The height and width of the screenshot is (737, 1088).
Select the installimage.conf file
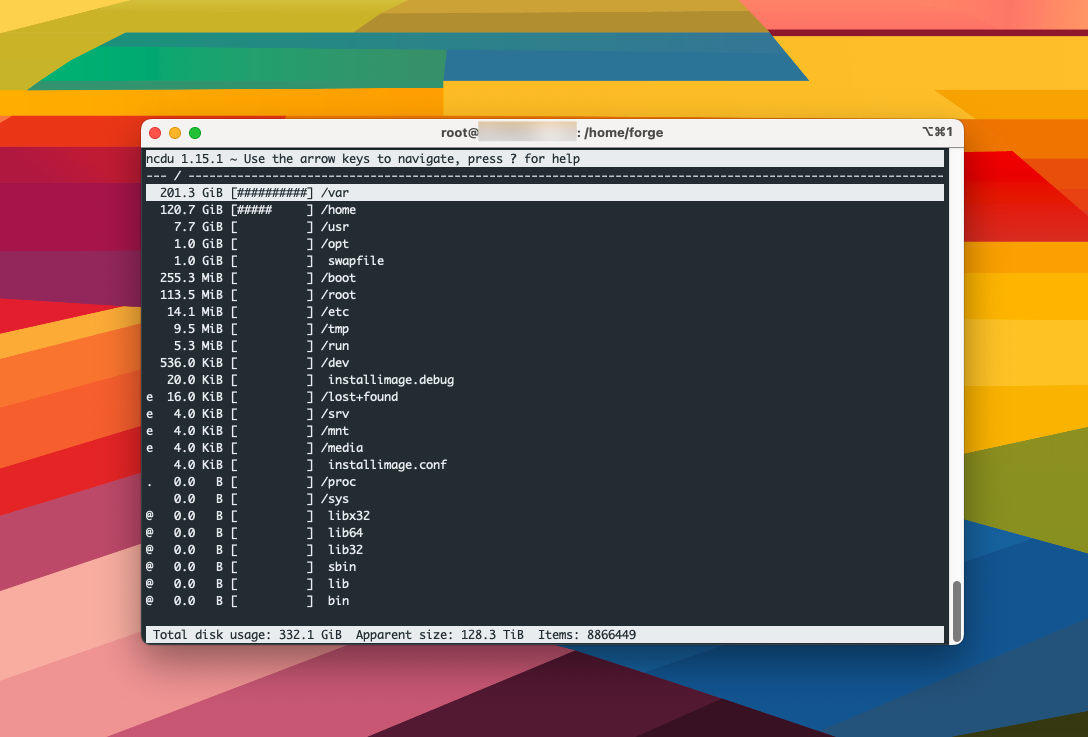[387, 465]
